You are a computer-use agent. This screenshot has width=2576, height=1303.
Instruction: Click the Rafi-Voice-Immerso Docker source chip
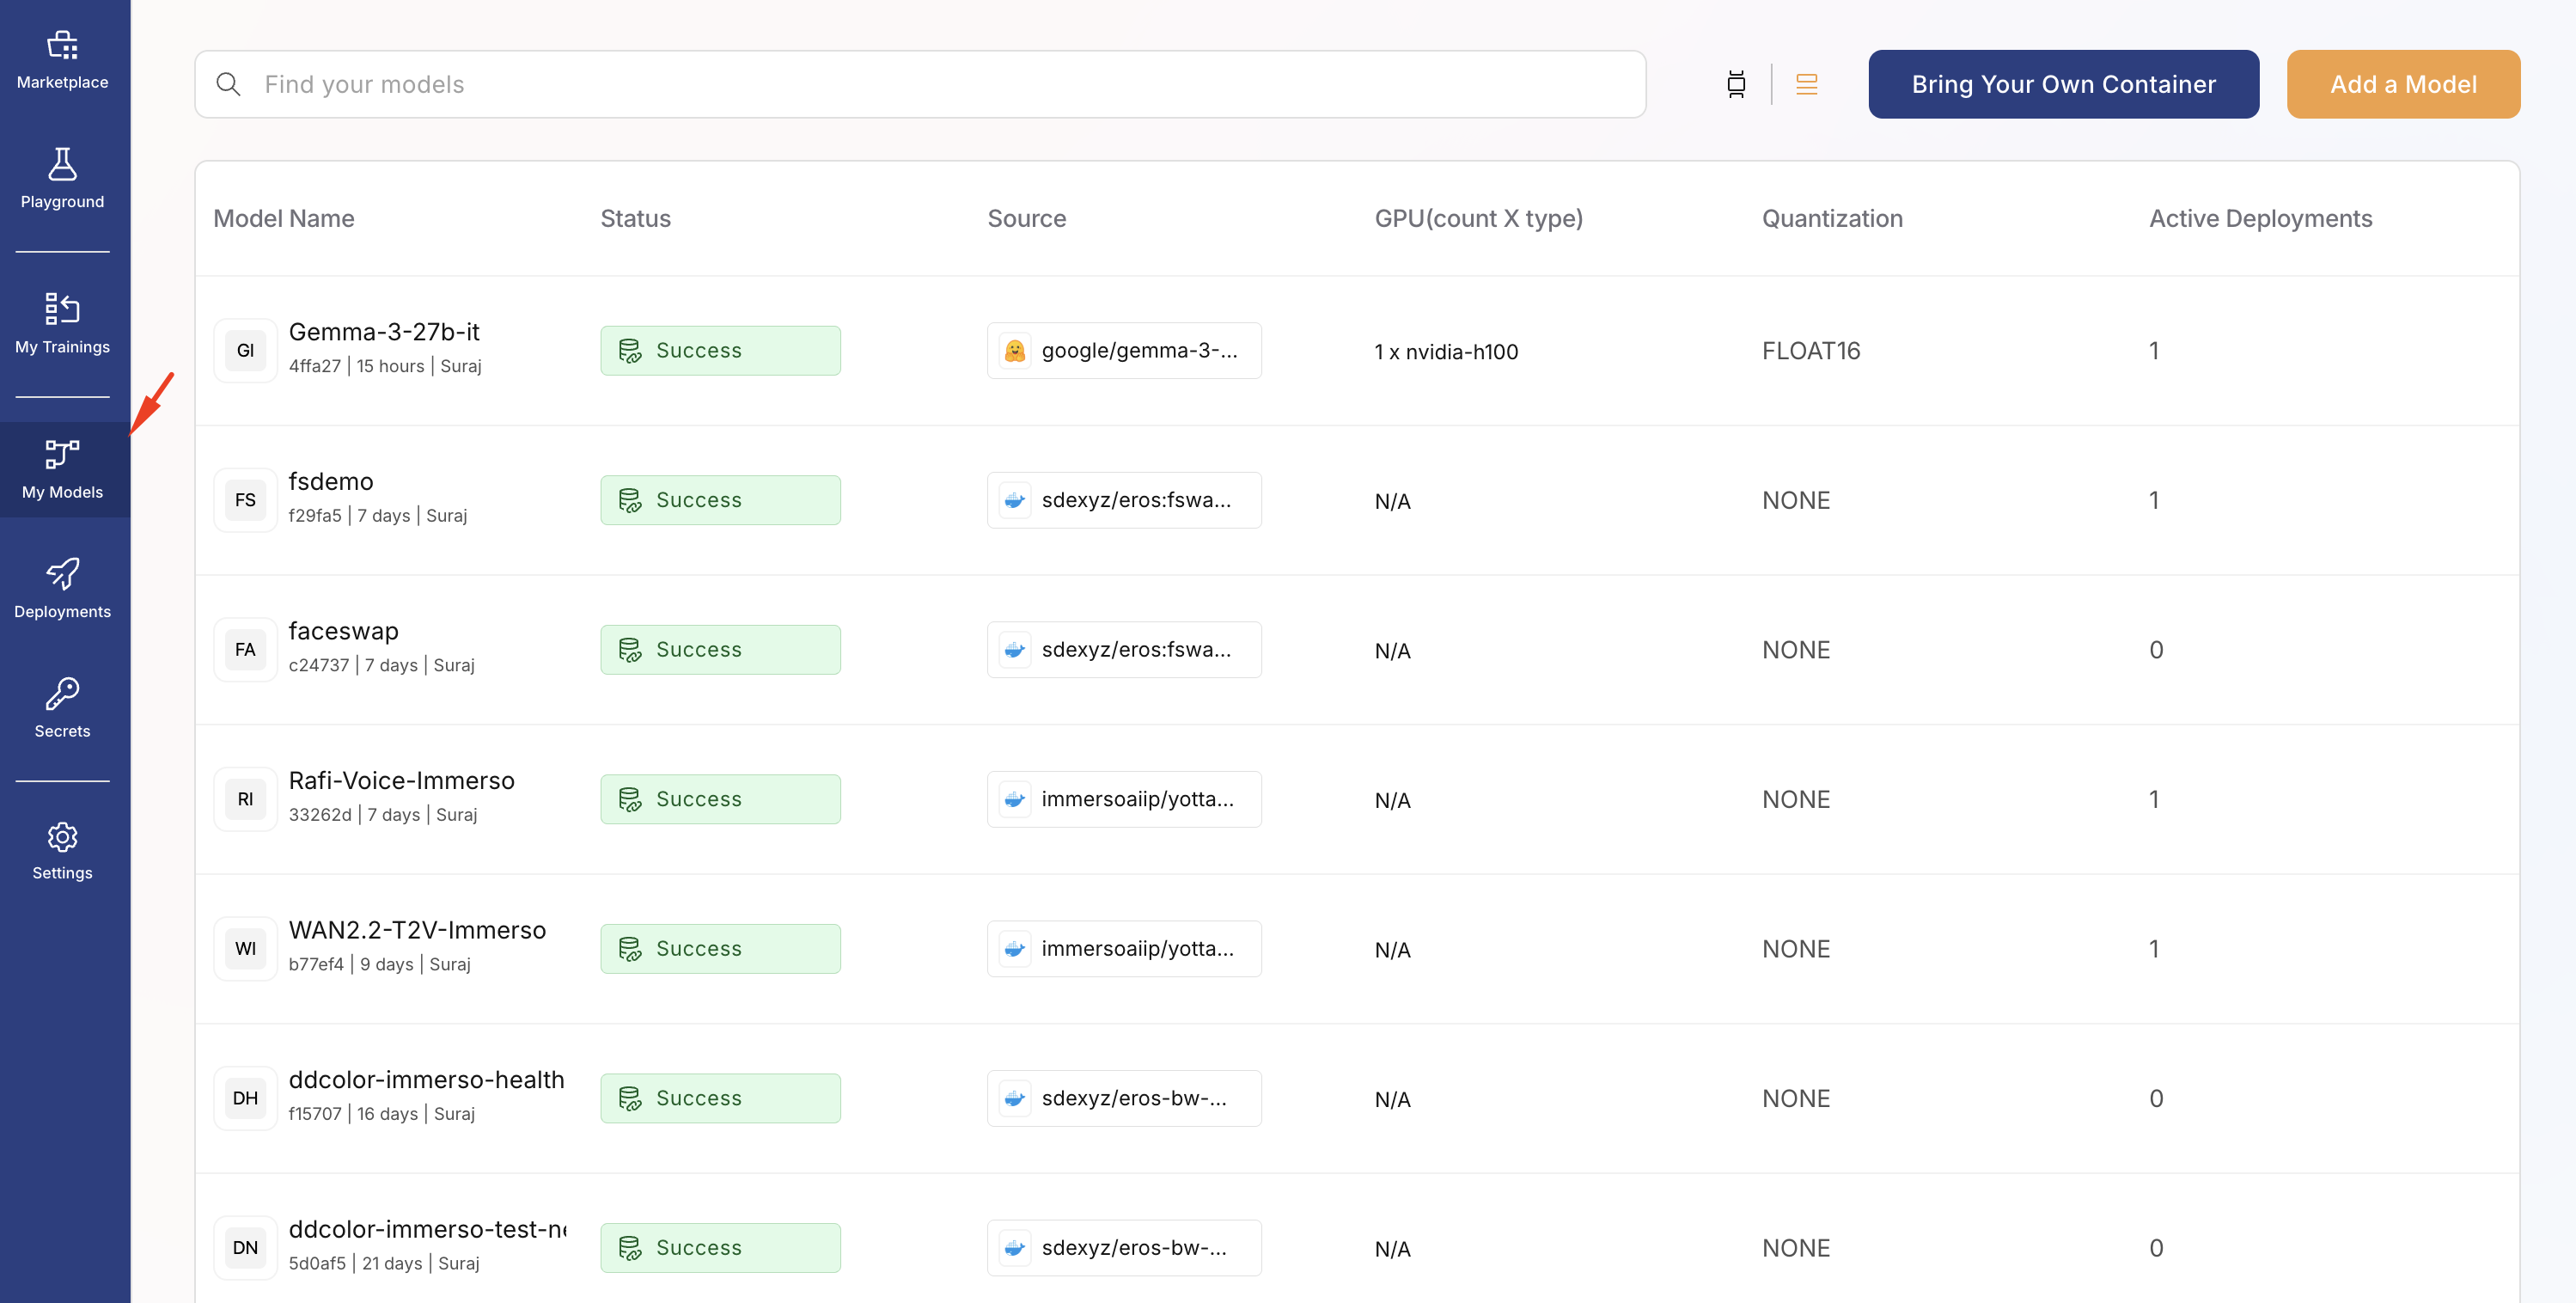point(1123,799)
